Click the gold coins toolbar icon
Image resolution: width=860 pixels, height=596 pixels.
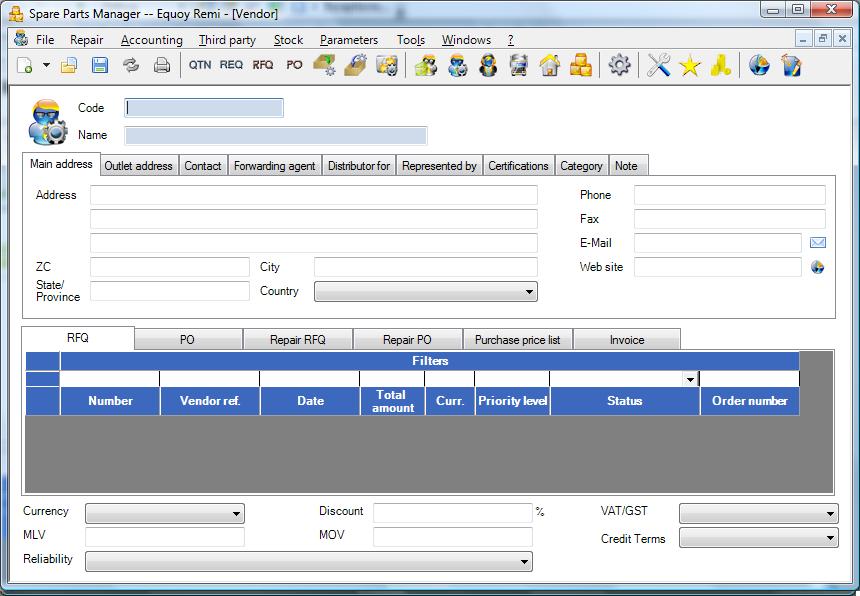[721, 65]
